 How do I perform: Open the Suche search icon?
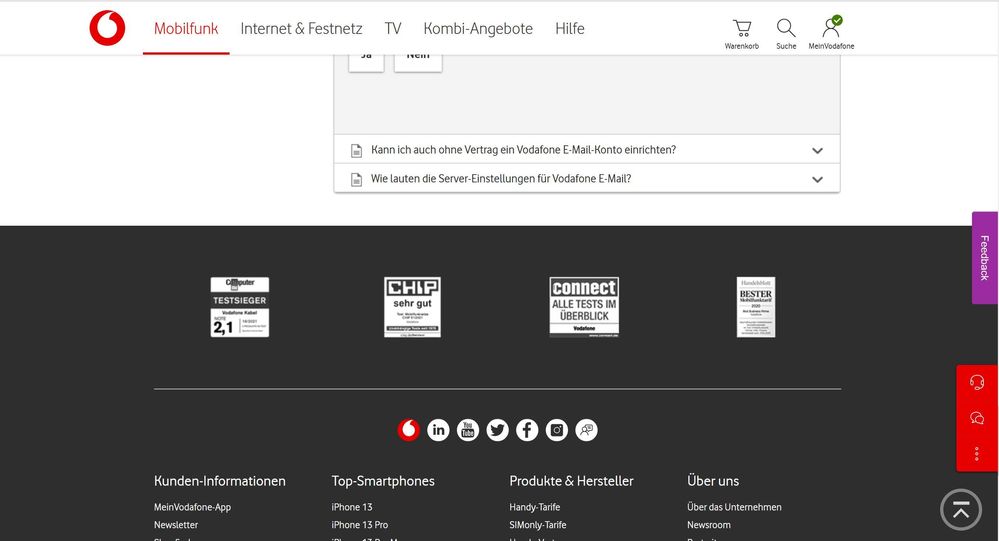pyautogui.click(x=786, y=34)
